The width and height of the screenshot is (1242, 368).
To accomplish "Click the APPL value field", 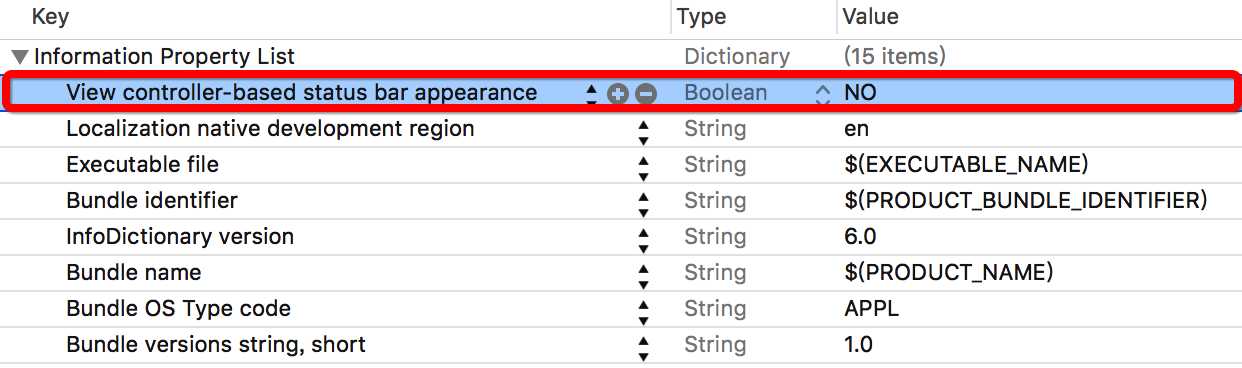I will [871, 309].
